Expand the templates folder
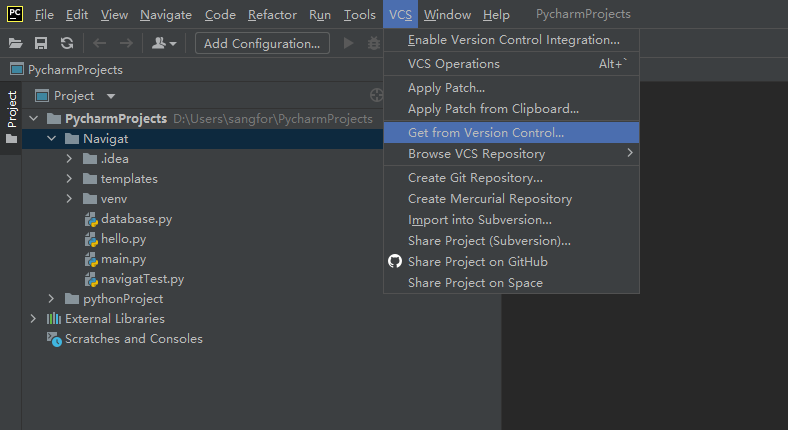The image size is (788, 430). pos(69,179)
